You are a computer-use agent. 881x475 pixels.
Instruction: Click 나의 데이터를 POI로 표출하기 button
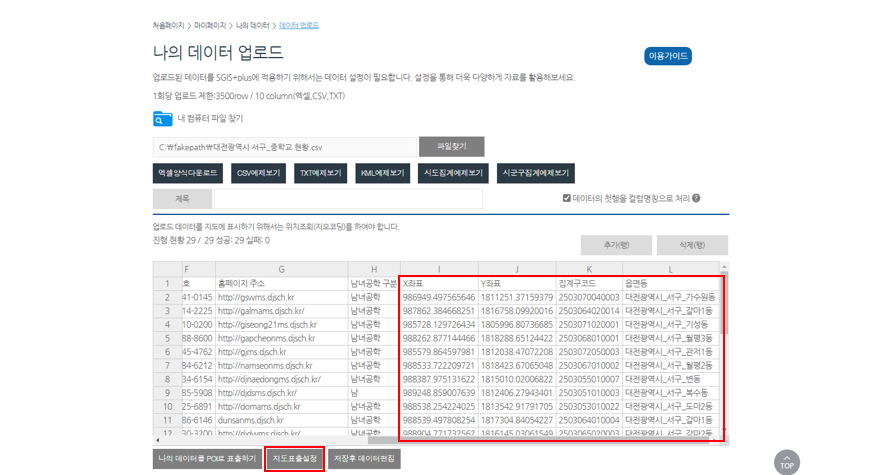pos(207,459)
